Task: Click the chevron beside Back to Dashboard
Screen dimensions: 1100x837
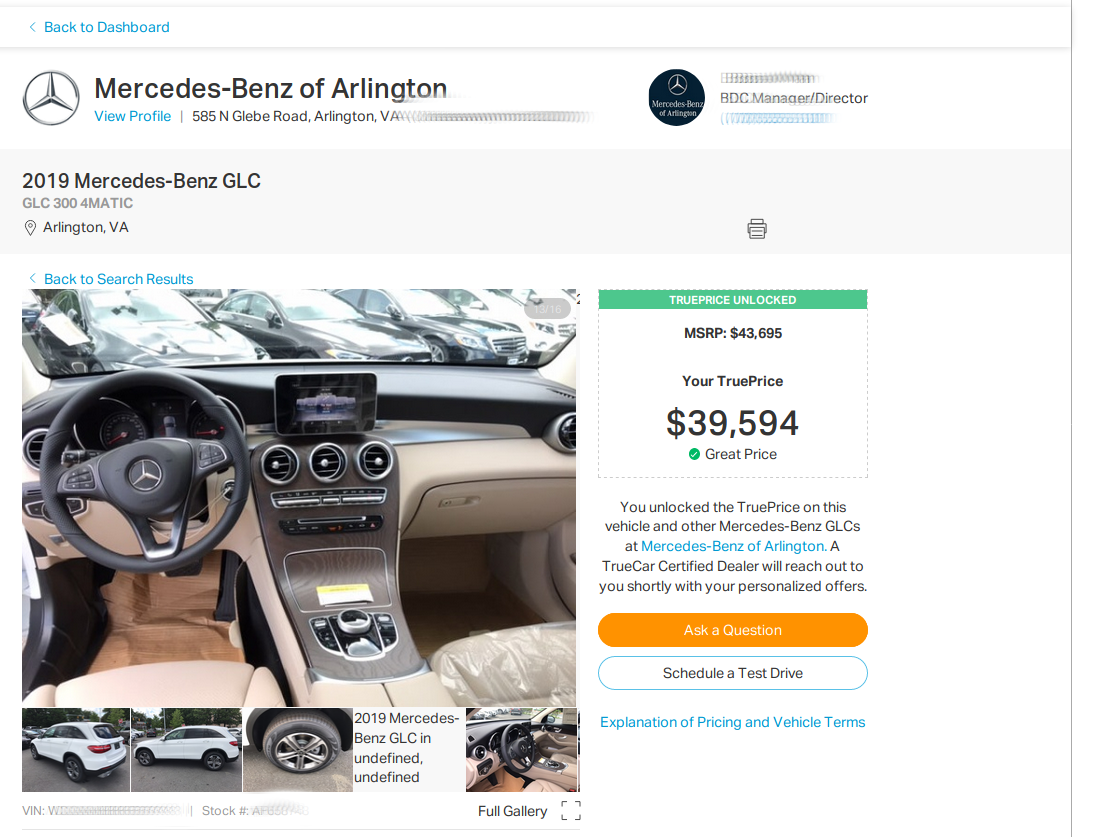Action: [x=31, y=27]
